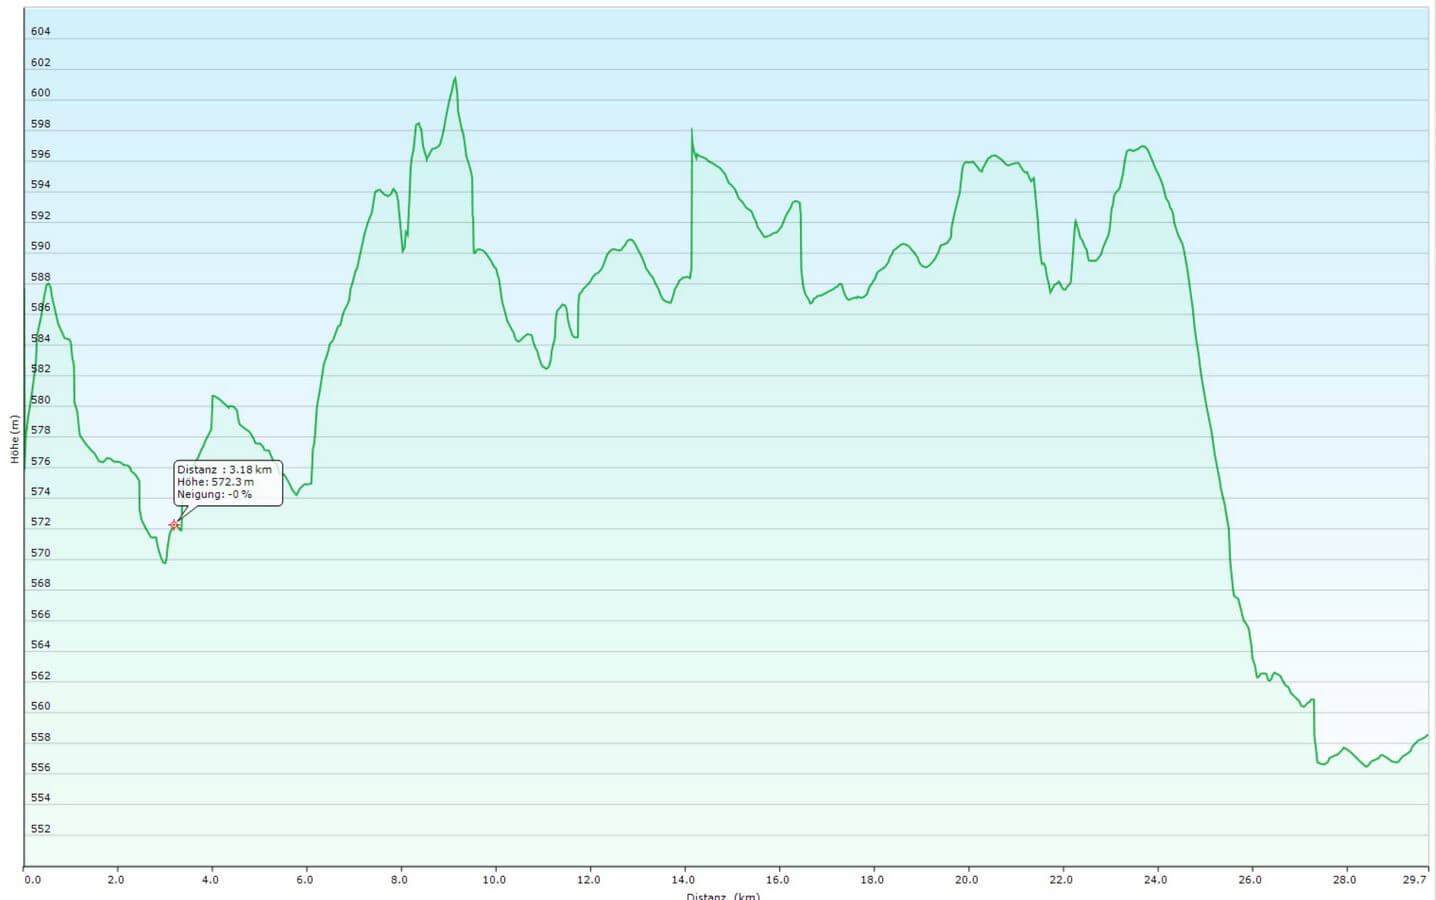Select the 572 elevation axis label

pos(40,522)
